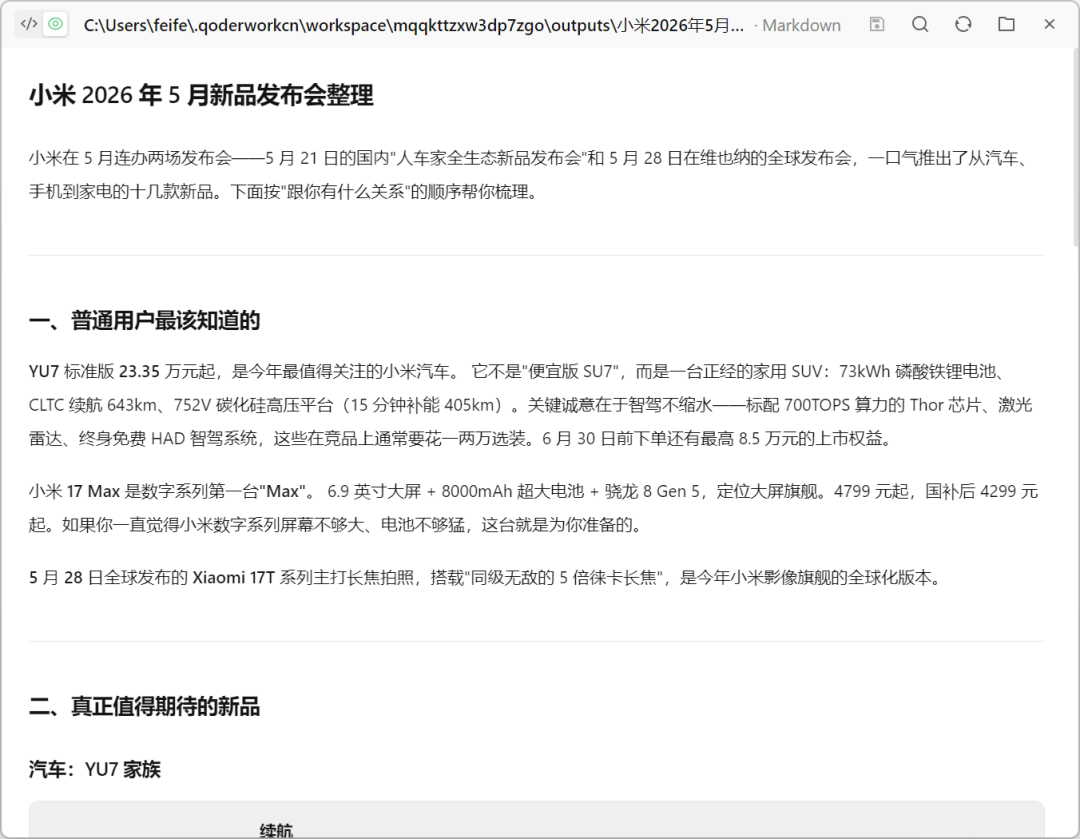Click intro paragraph starting 小米在 5 月连办两场发布会
1080x839 pixels.
[529, 175]
